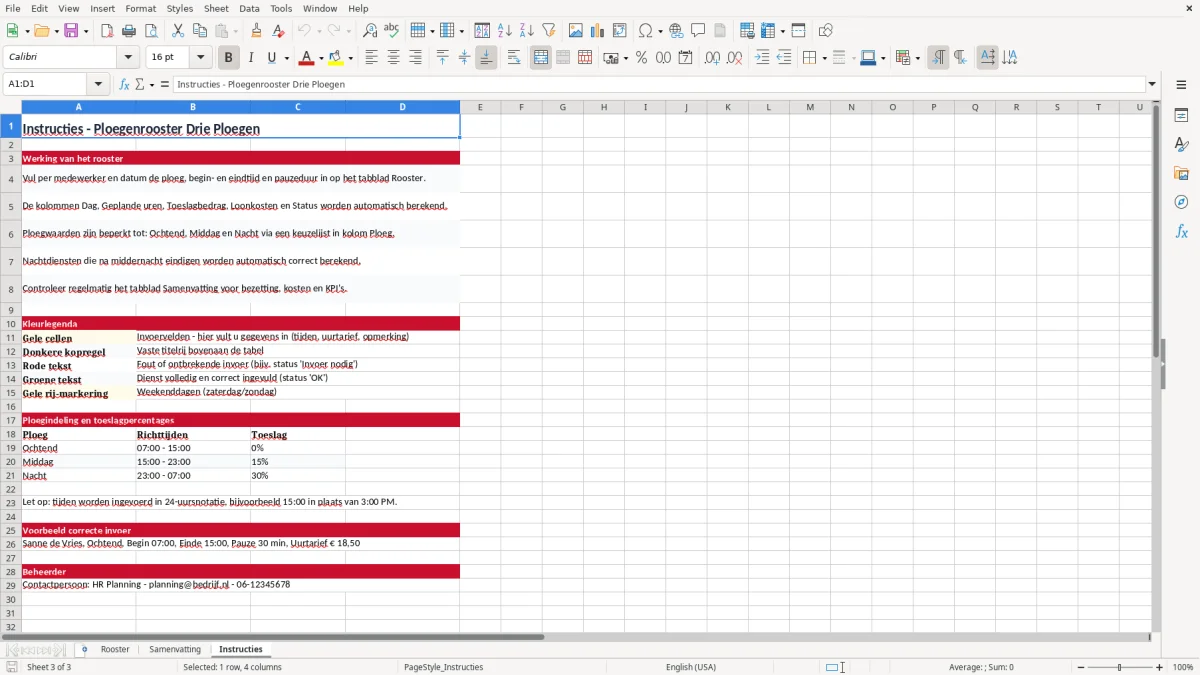The image size is (1200, 675).
Task: Expand the formula bar arrow
Action: point(1152,84)
